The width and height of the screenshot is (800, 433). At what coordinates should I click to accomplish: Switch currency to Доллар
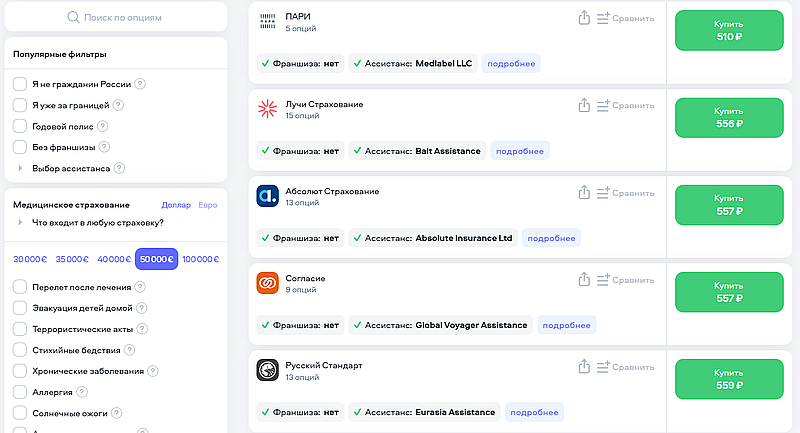(176, 205)
